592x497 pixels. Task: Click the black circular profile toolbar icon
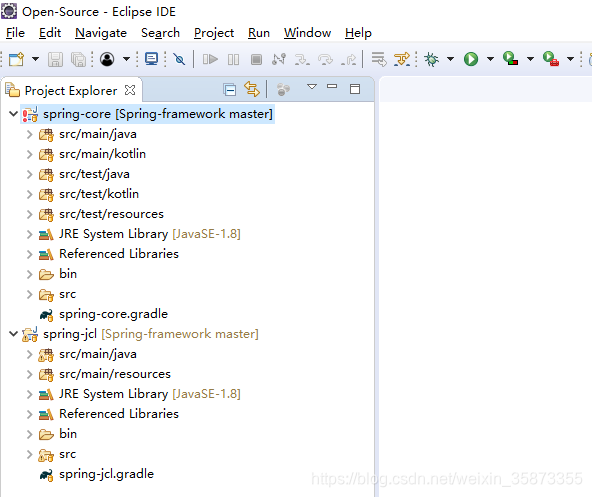[107, 59]
